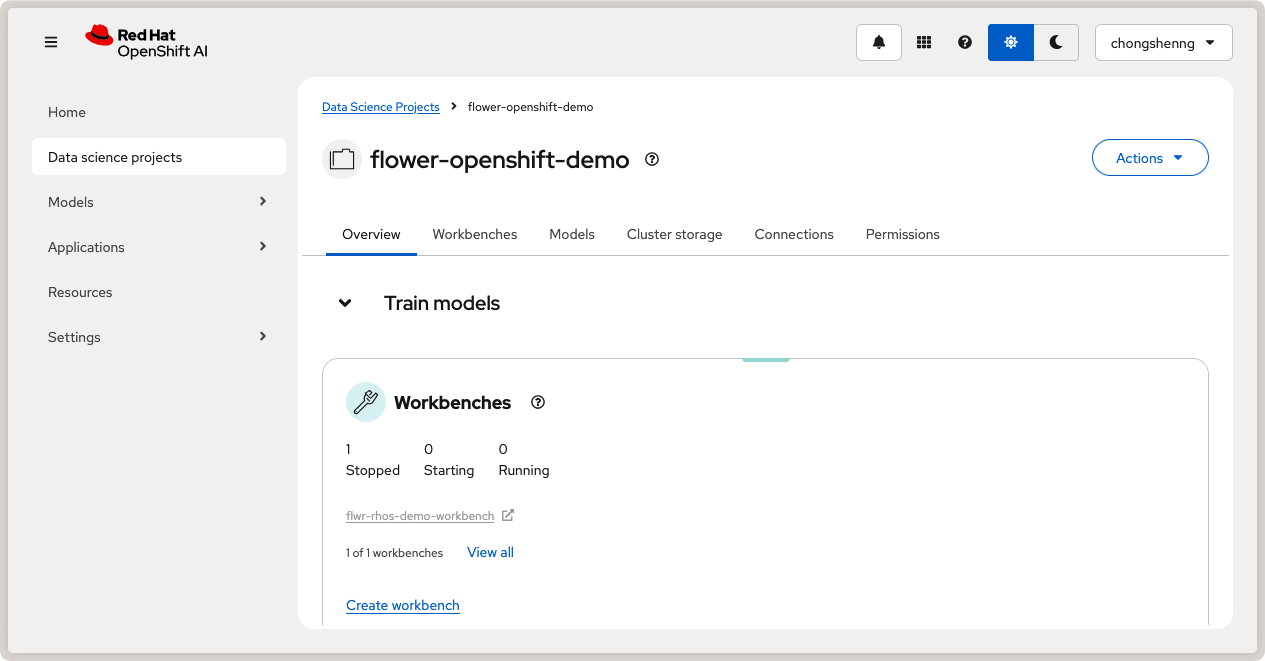Screen dimensions: 1265x661
Task: Click the Red Hat OpenShift AI logo
Action: pos(147,42)
